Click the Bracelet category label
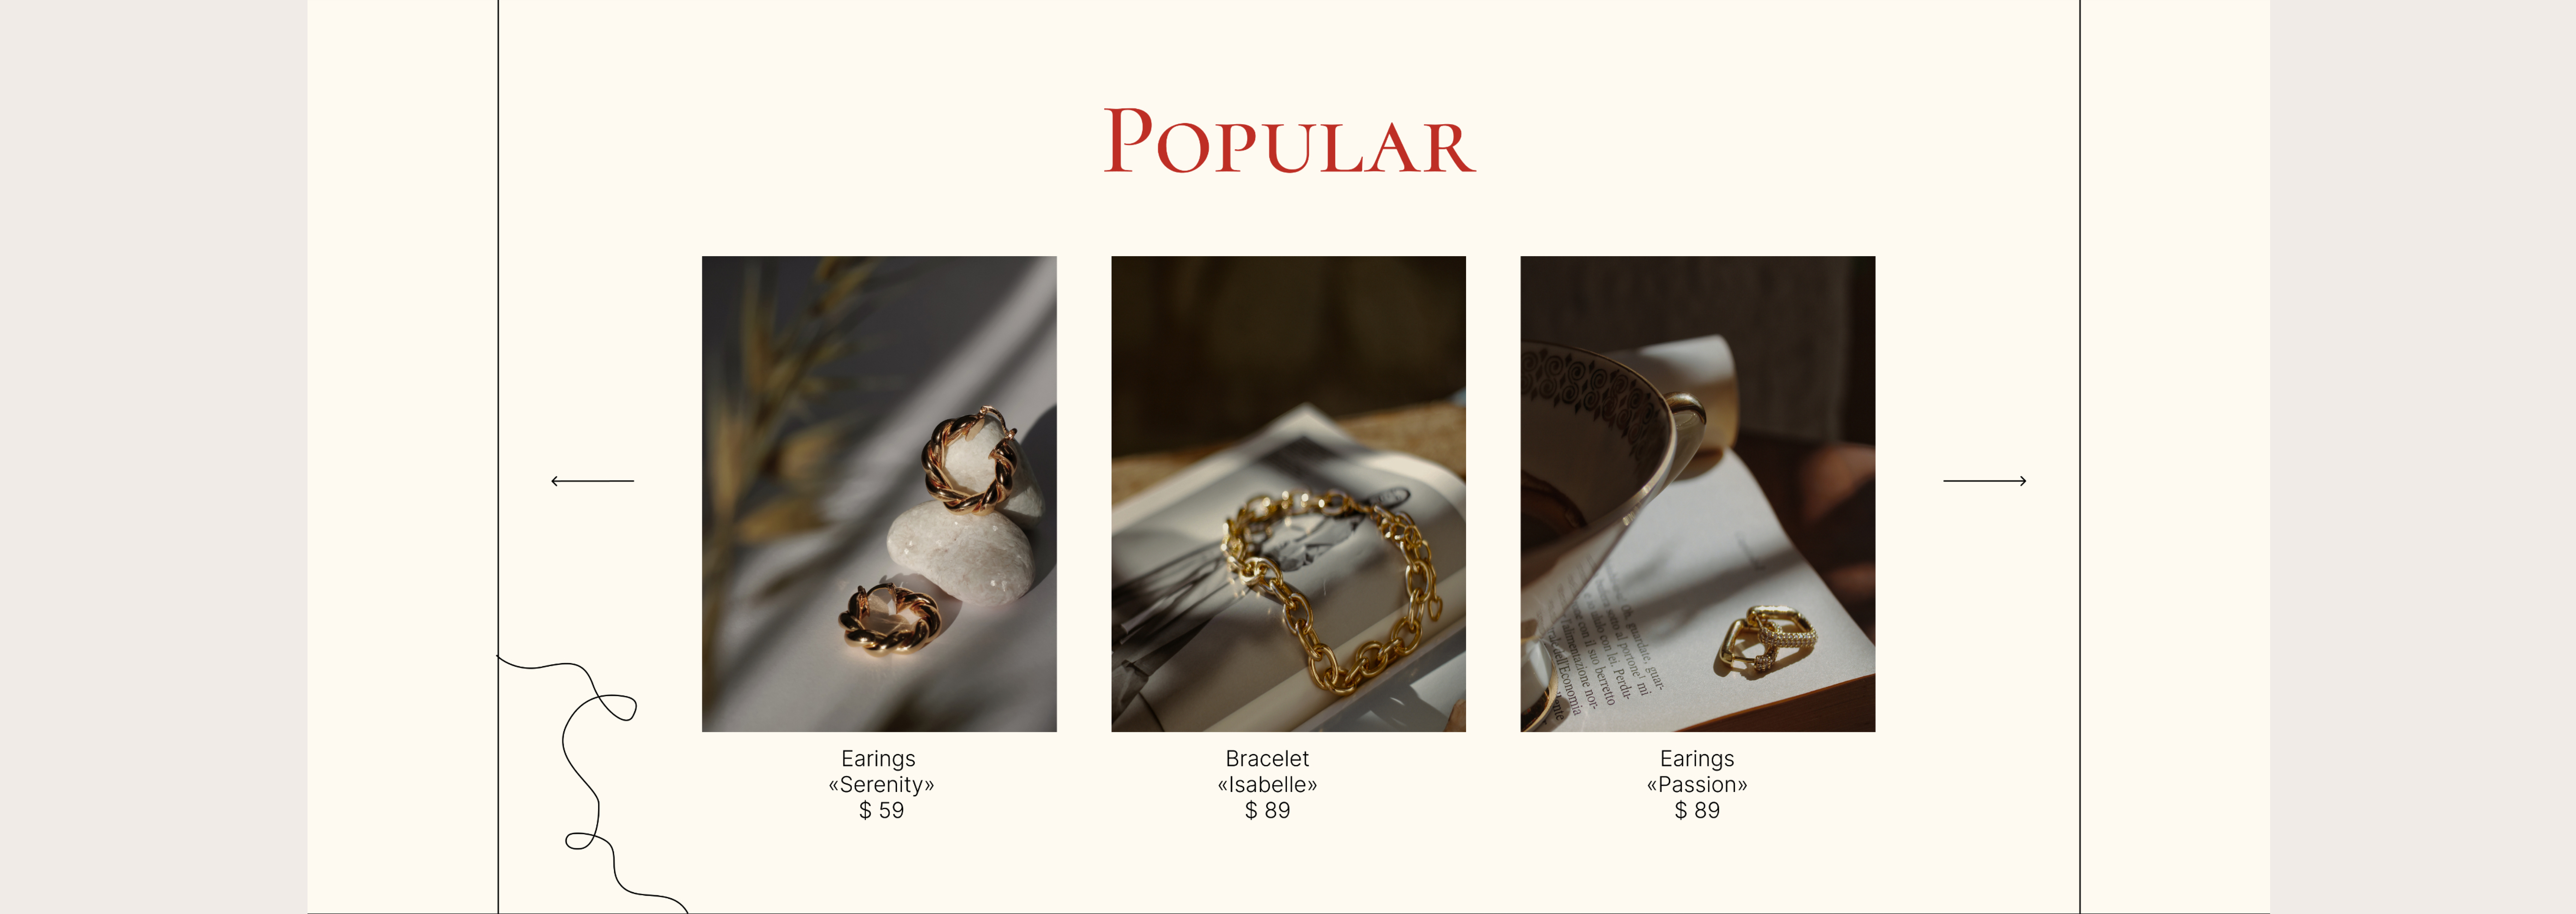This screenshot has width=2576, height=914. click(x=1267, y=759)
